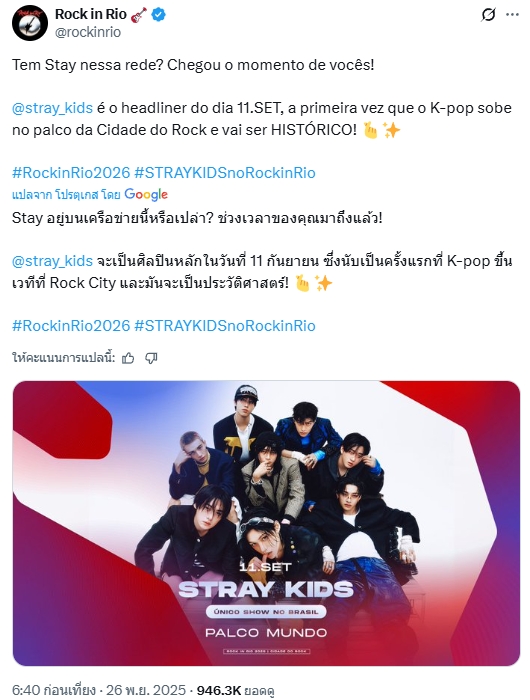
Task: Open the Stray Kids promo image
Action: click(x=266, y=523)
